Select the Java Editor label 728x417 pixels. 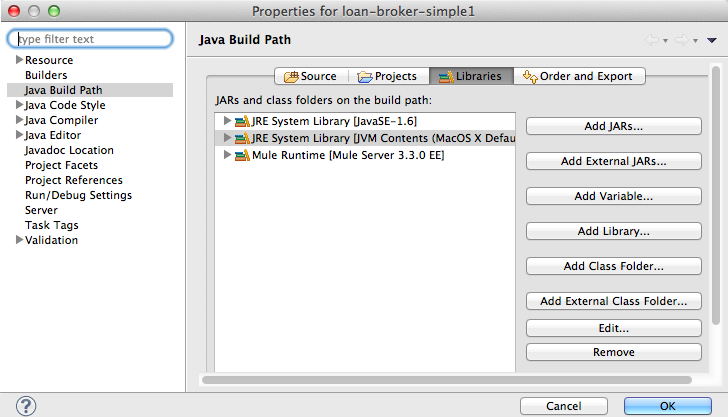click(x=53, y=135)
